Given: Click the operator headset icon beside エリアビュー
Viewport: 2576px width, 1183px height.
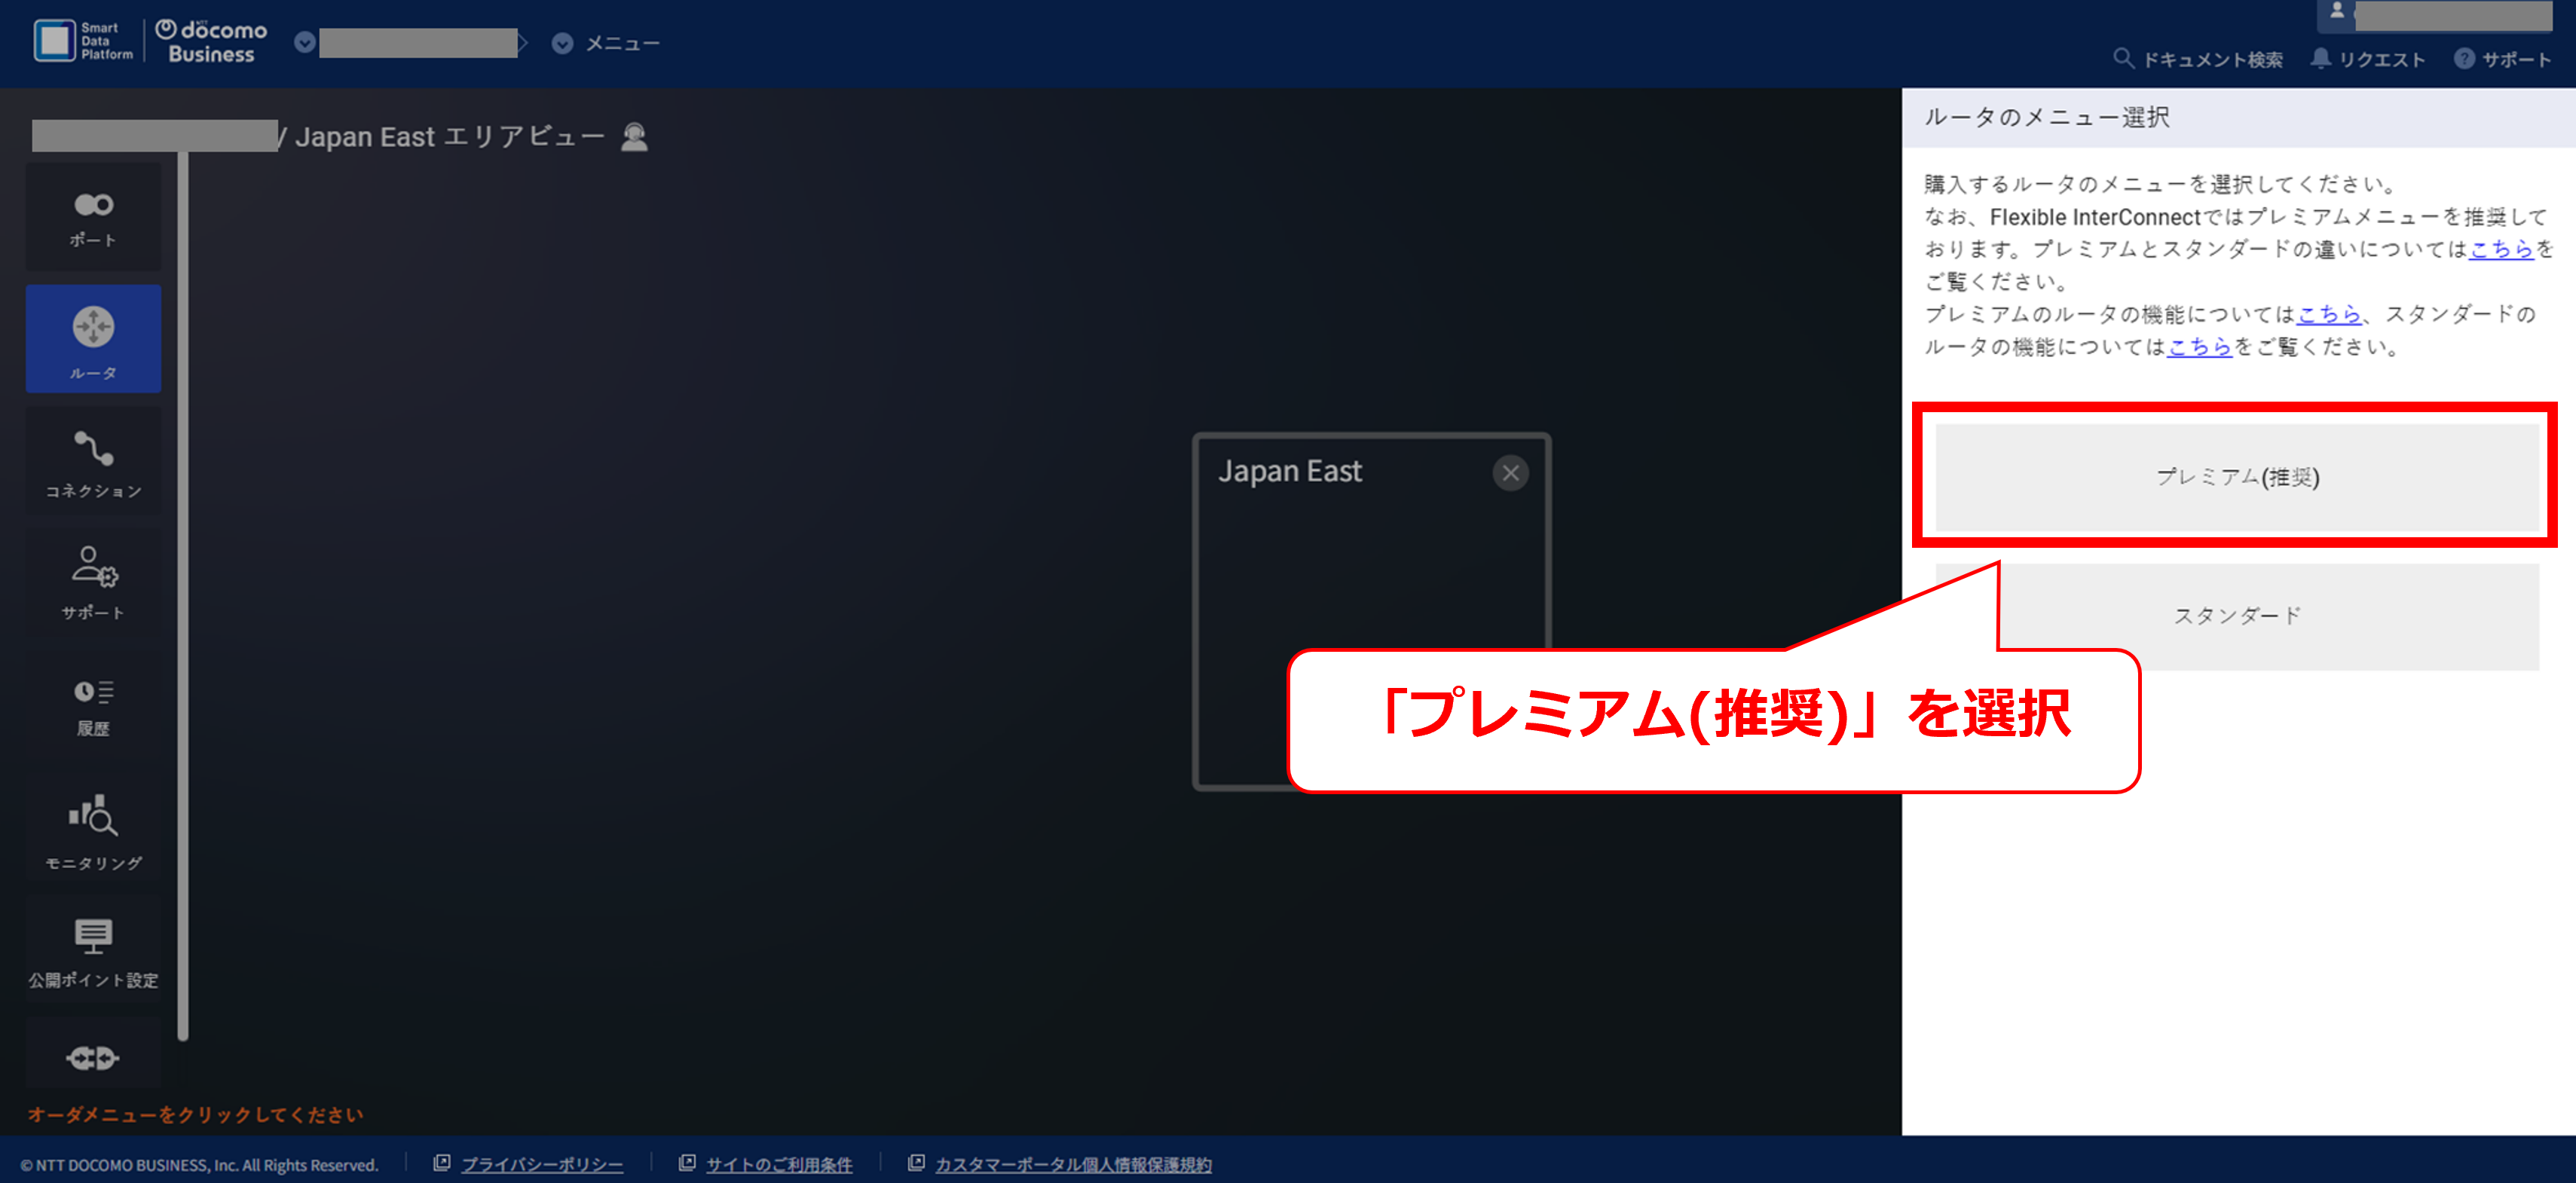Looking at the screenshot, I should (x=634, y=137).
